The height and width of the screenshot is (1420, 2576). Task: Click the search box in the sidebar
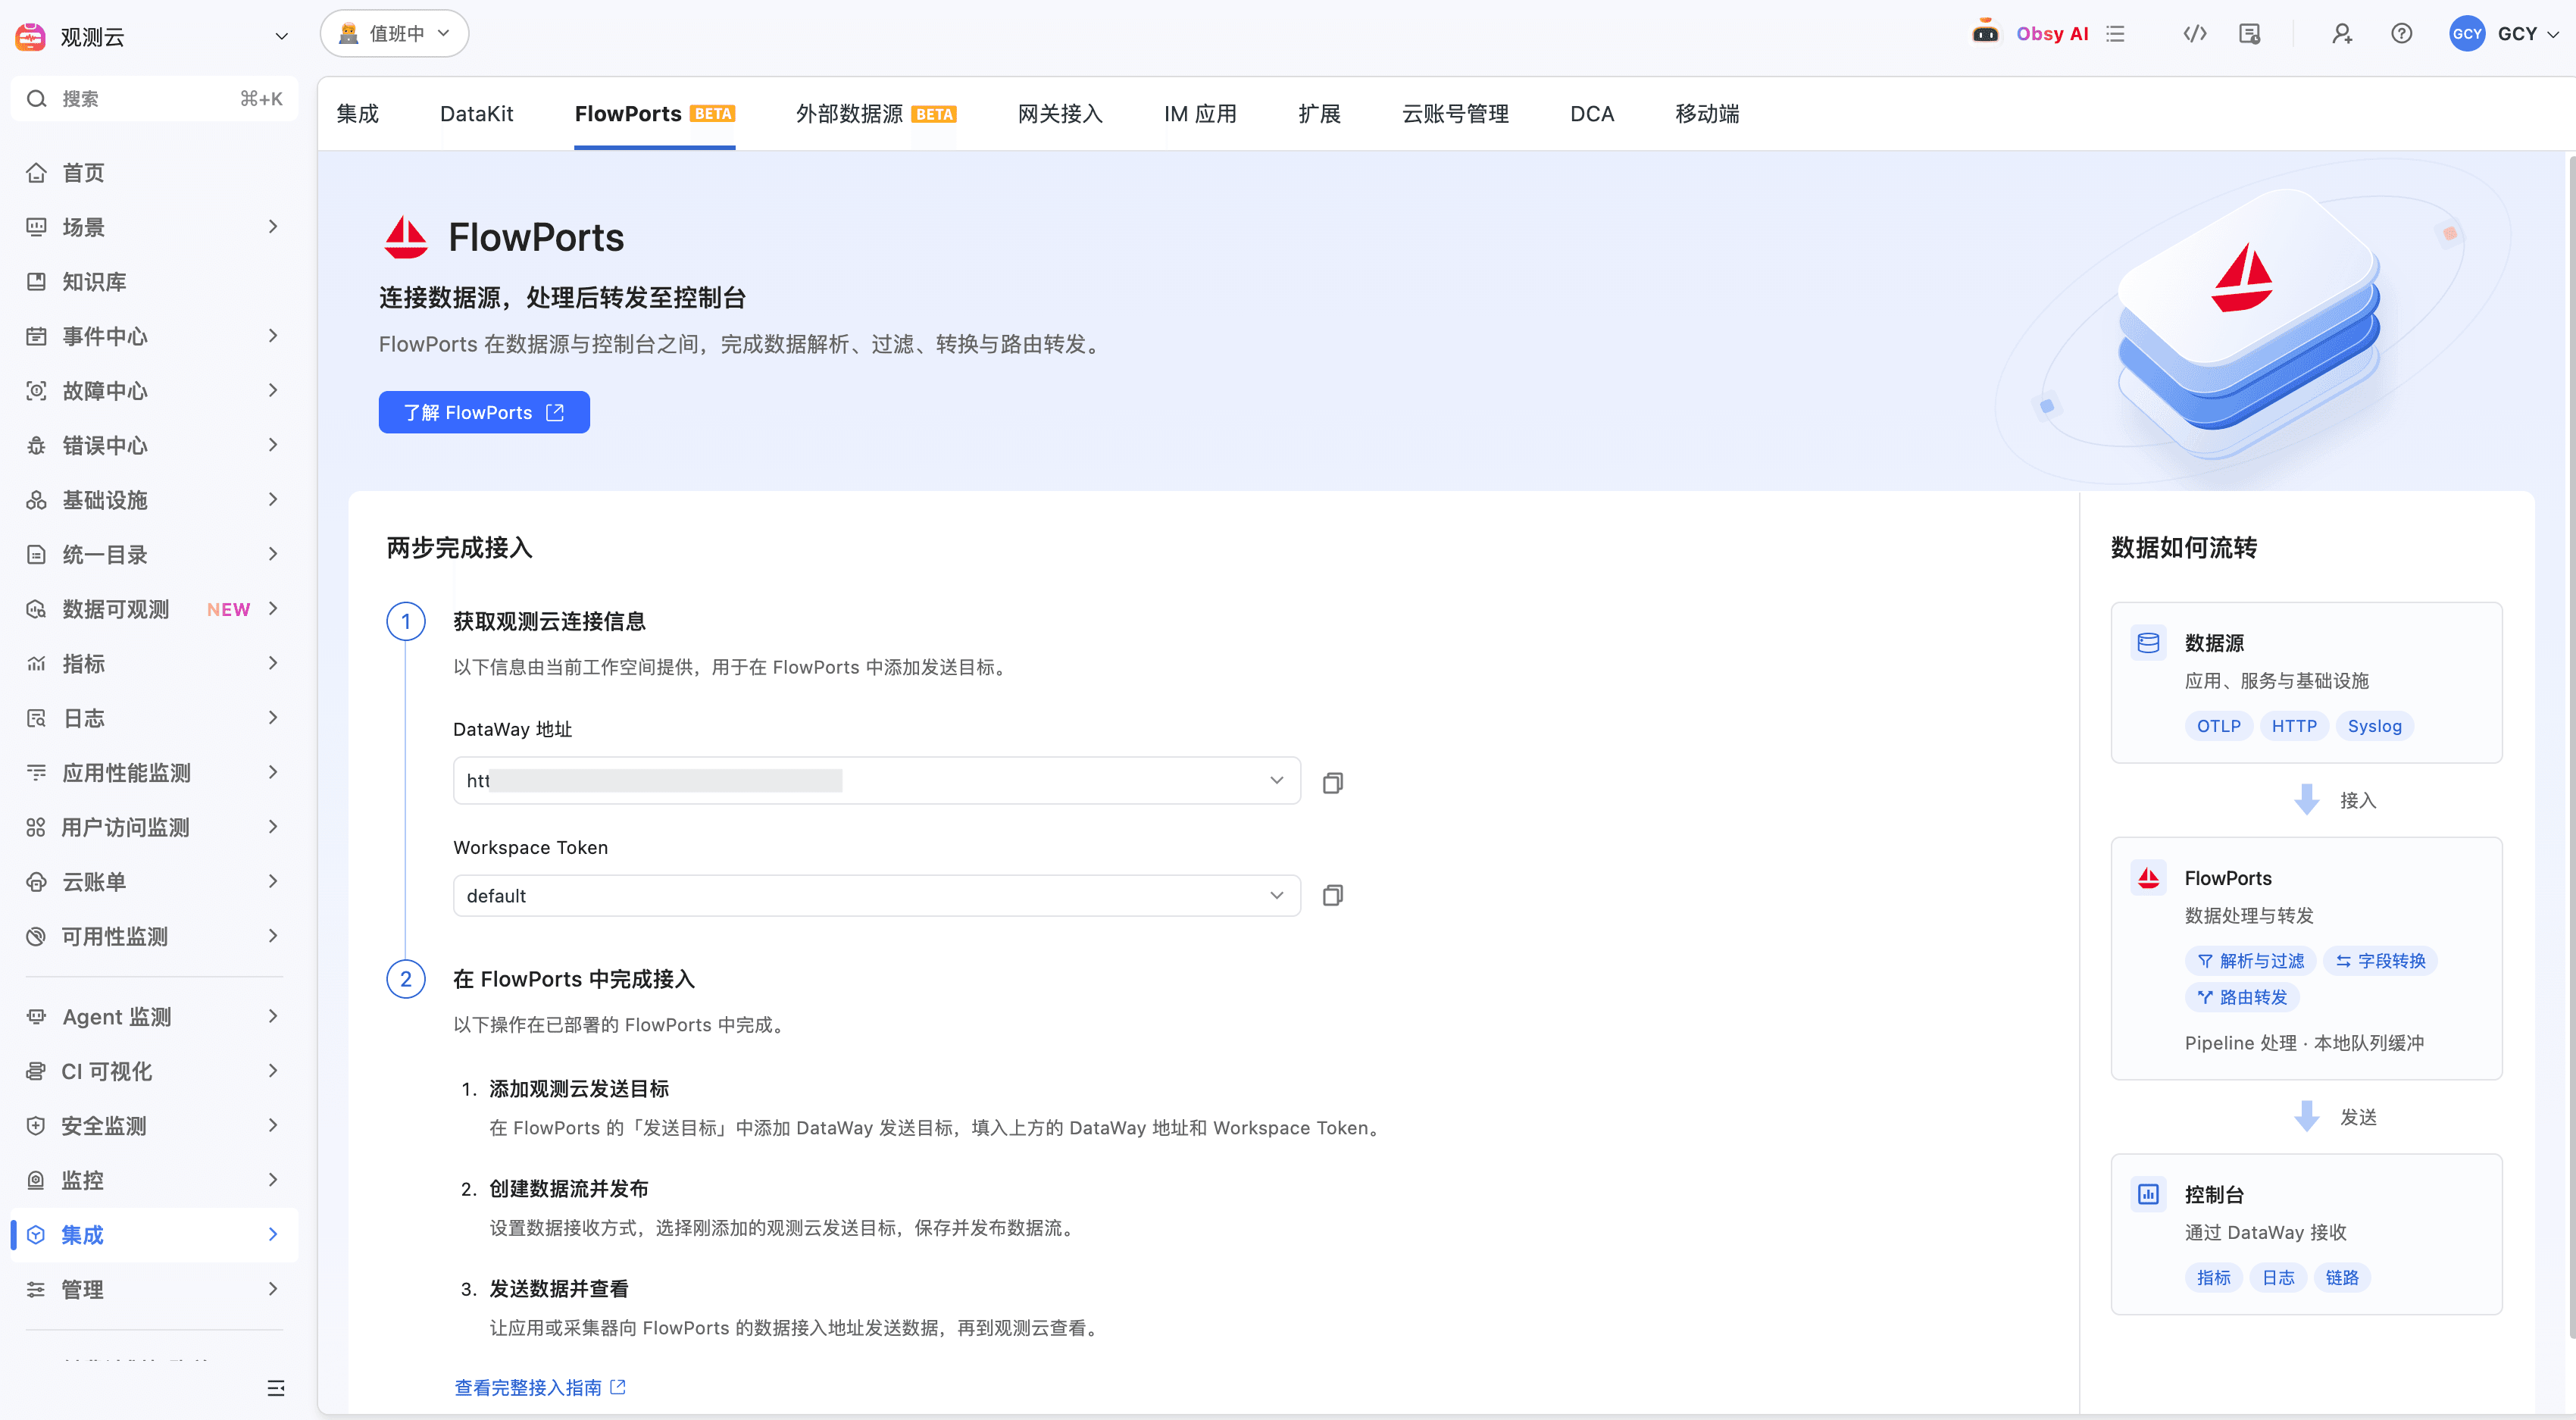tap(154, 99)
